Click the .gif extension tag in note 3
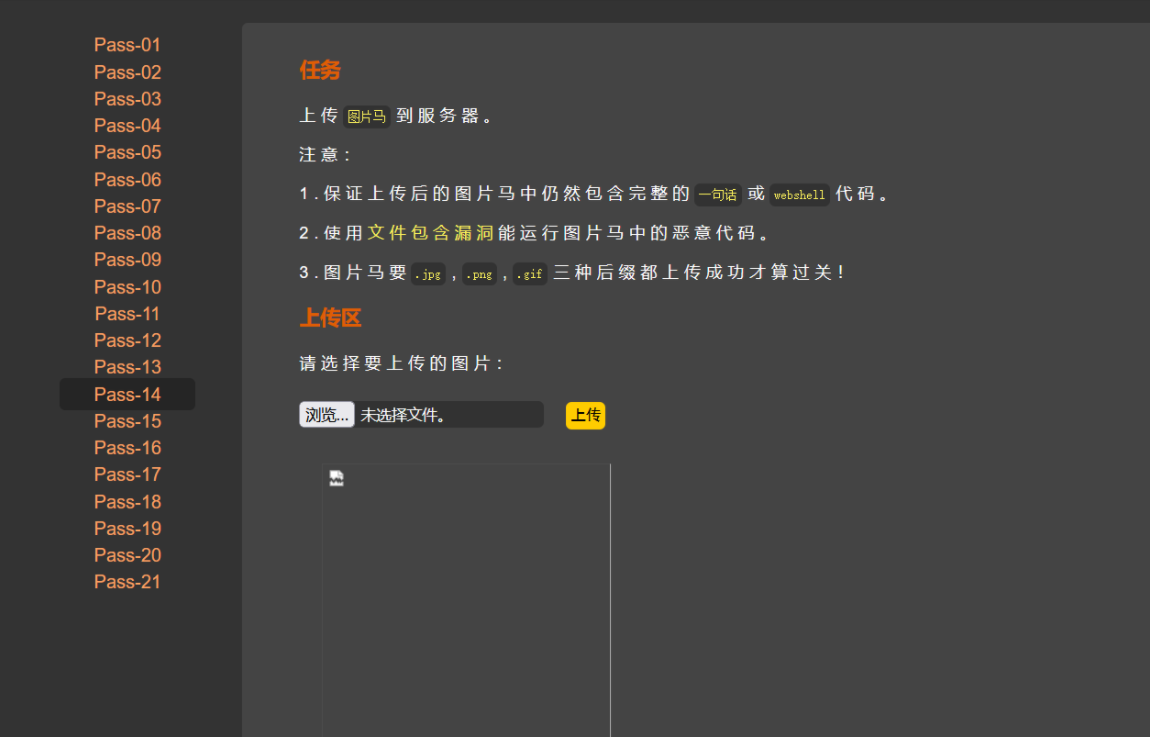1150x739 pixels. (529, 273)
